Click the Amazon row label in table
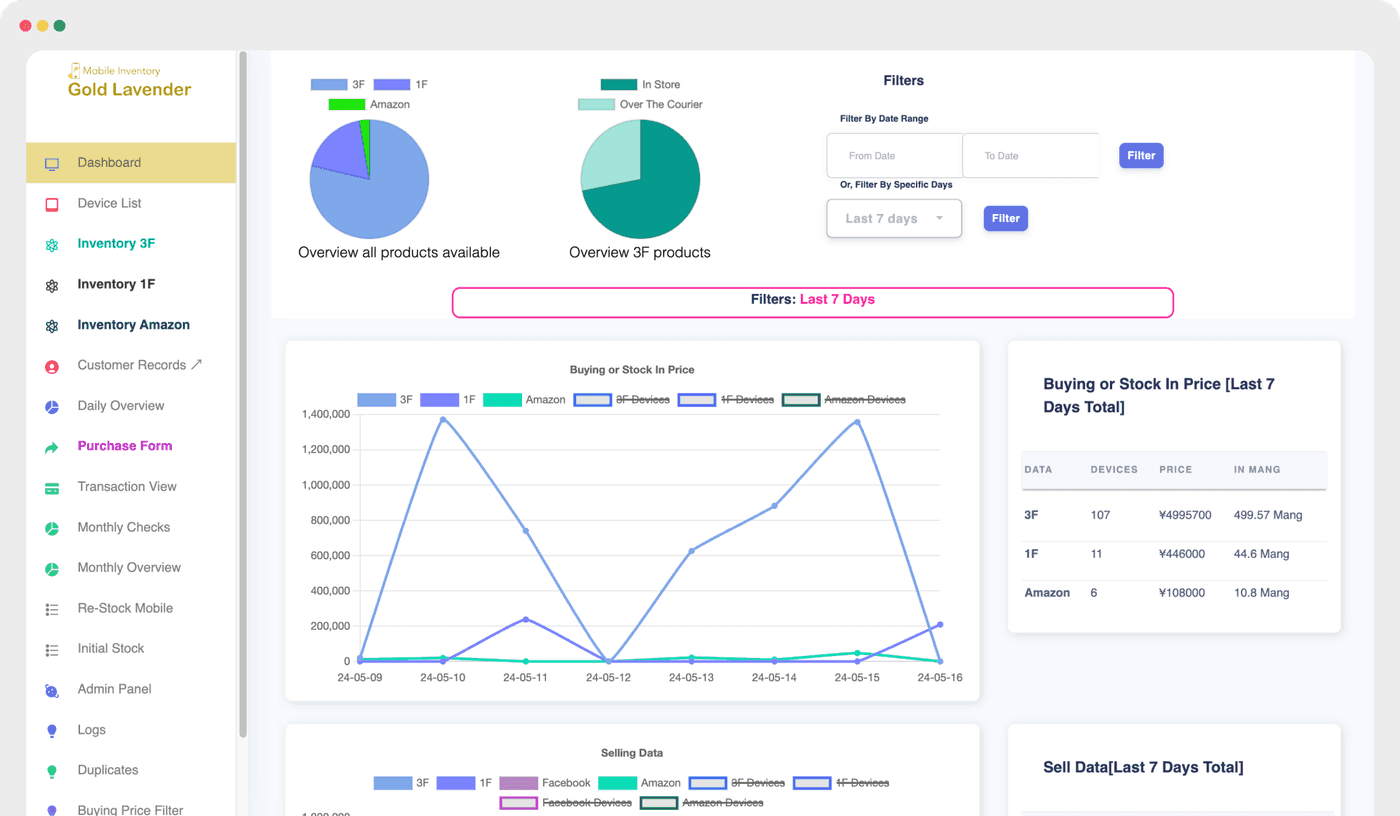 1047,593
